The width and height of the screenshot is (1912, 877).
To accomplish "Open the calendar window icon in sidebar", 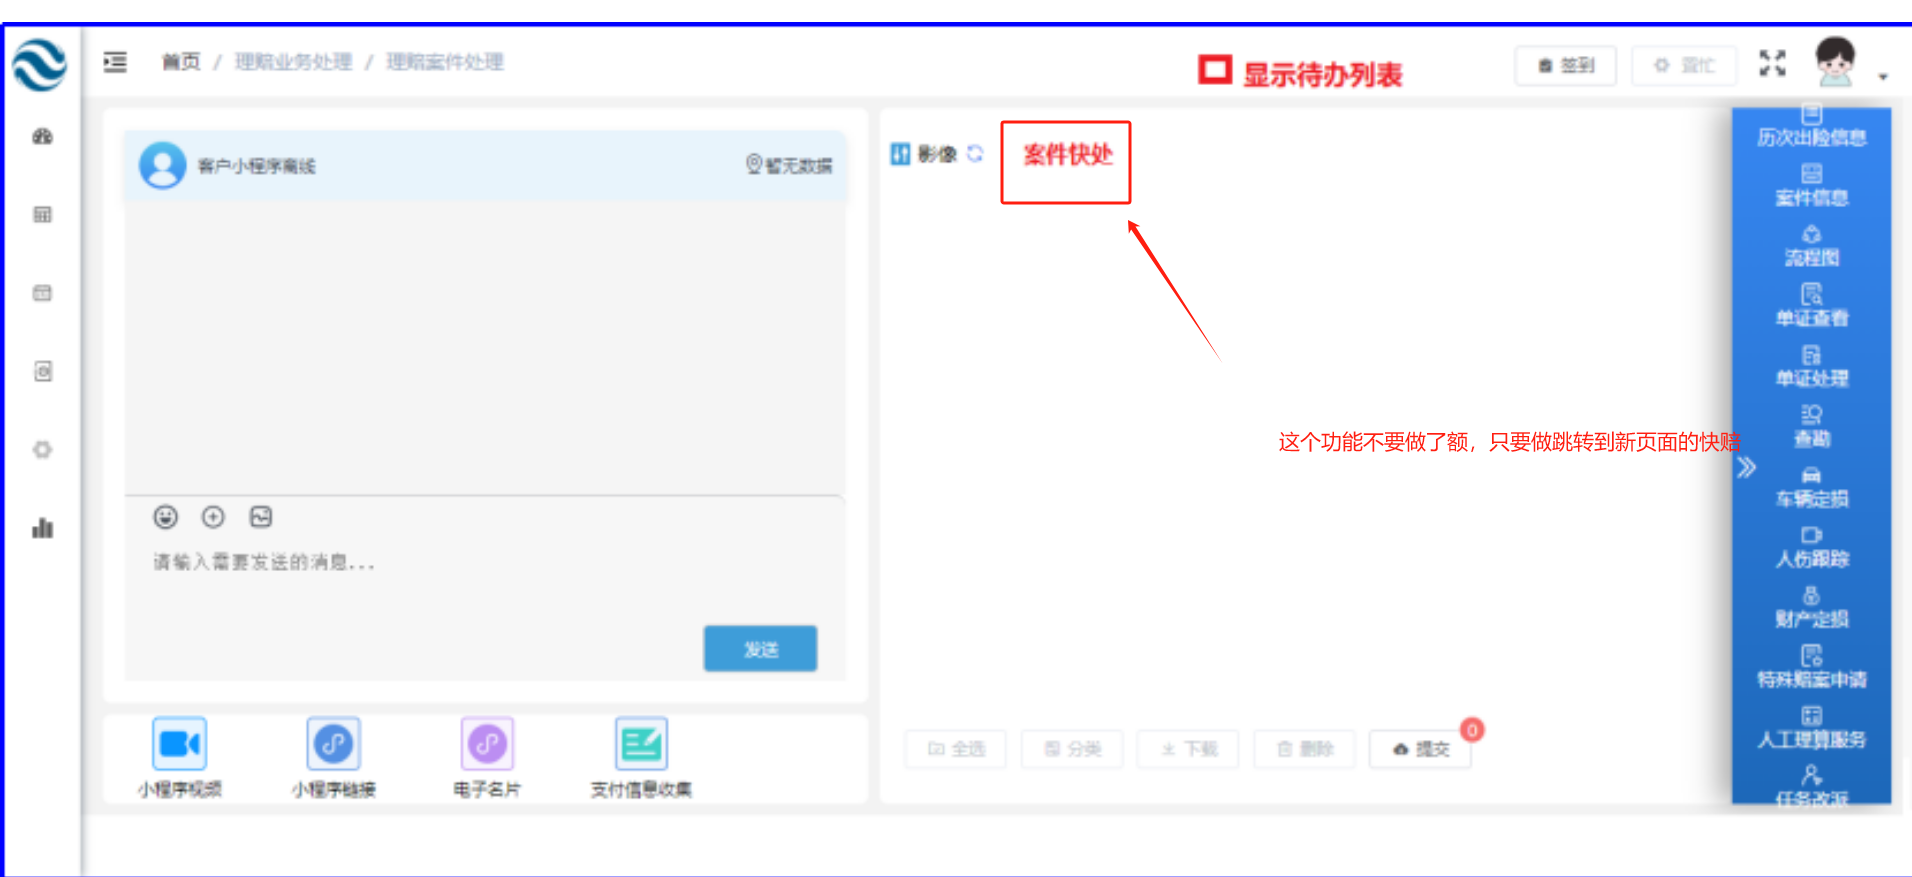I will pyautogui.click(x=42, y=293).
